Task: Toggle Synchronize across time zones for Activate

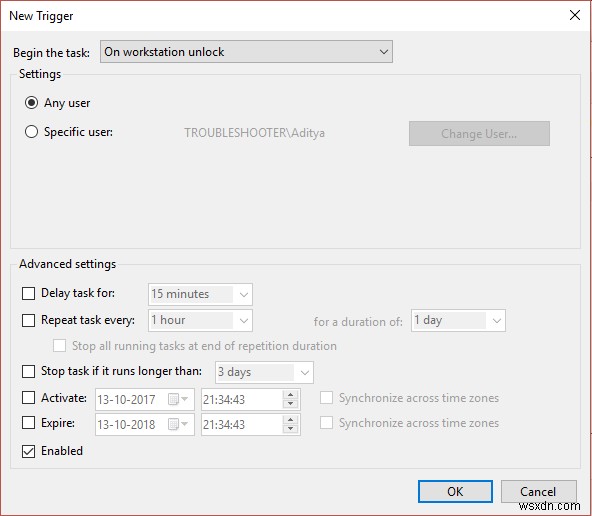Action: pyautogui.click(x=326, y=398)
